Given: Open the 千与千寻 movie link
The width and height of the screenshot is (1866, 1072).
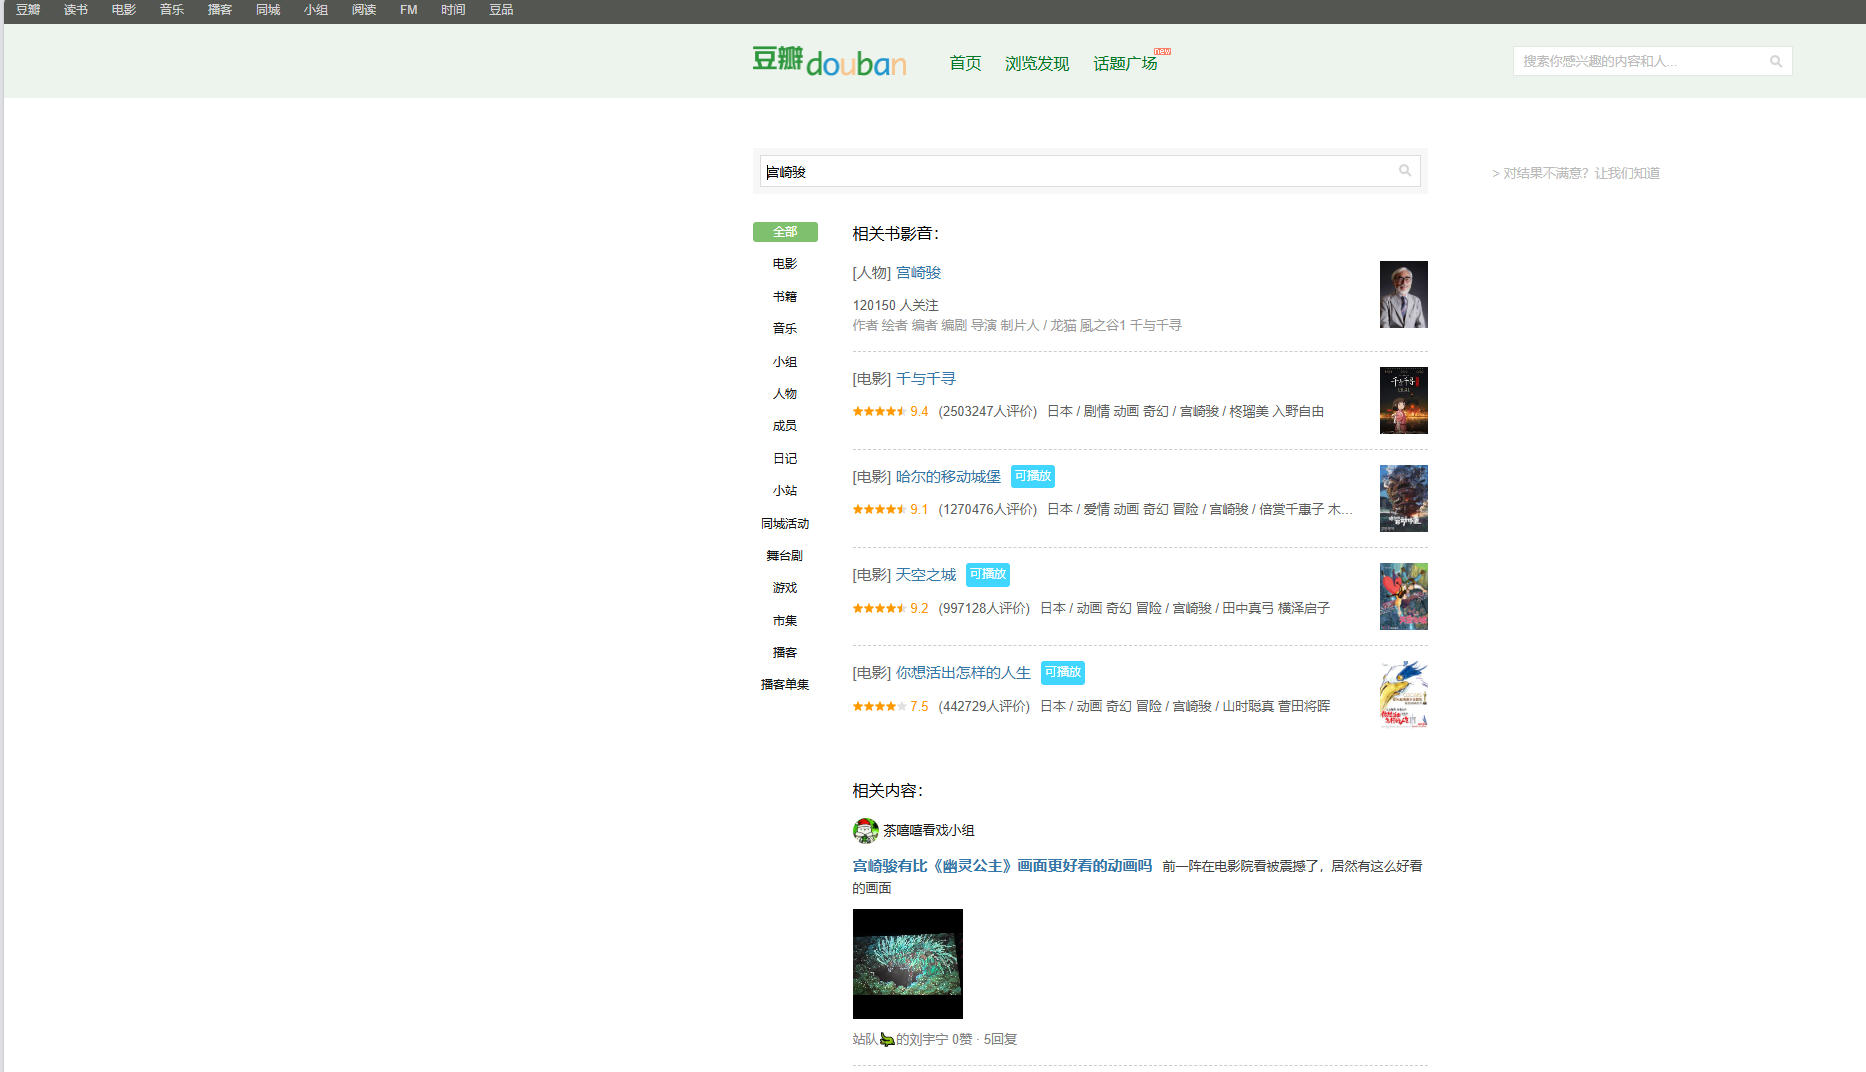Looking at the screenshot, I should (x=925, y=379).
